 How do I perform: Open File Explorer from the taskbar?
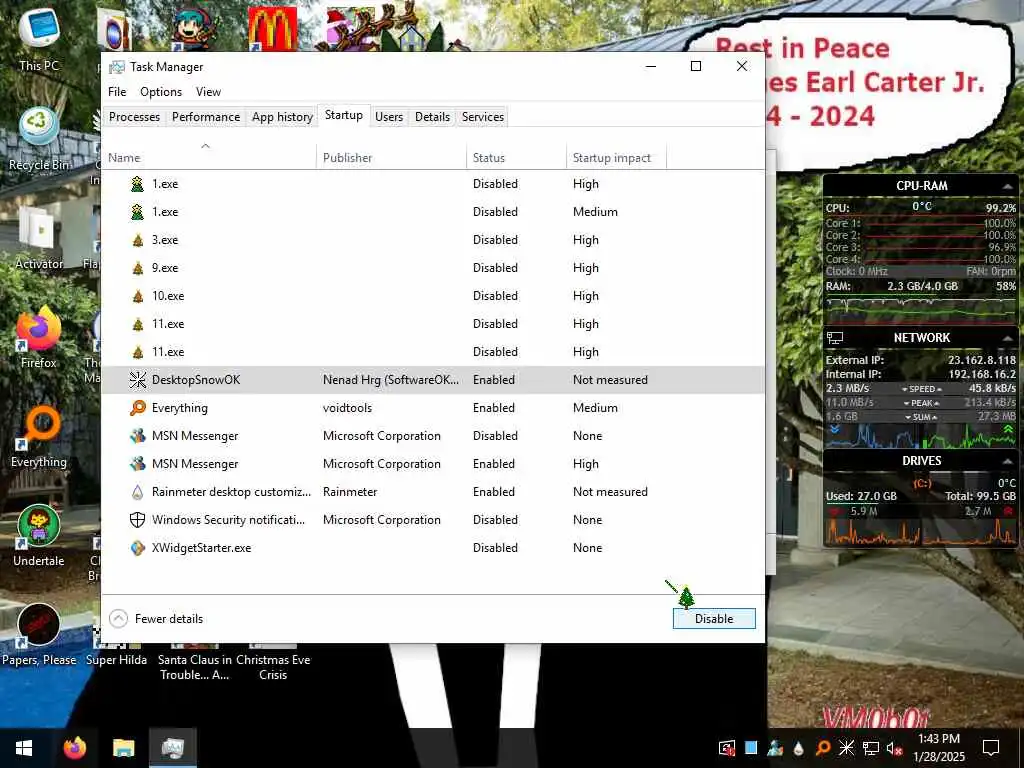pos(123,748)
